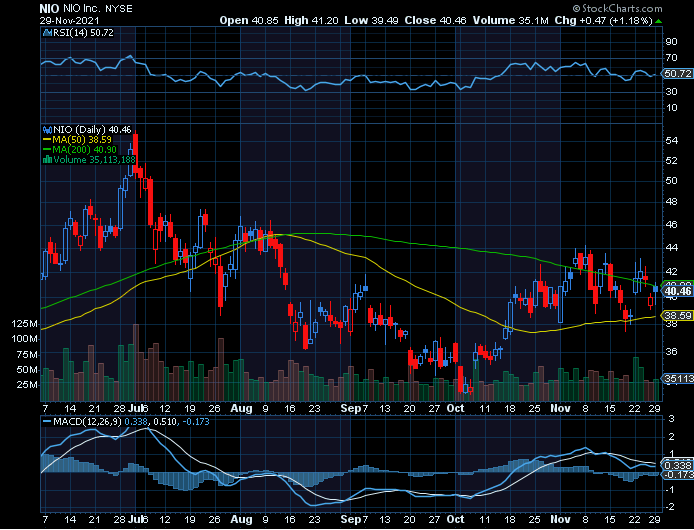
Task: Click the 25M volume axis label
Action: pos(27,385)
